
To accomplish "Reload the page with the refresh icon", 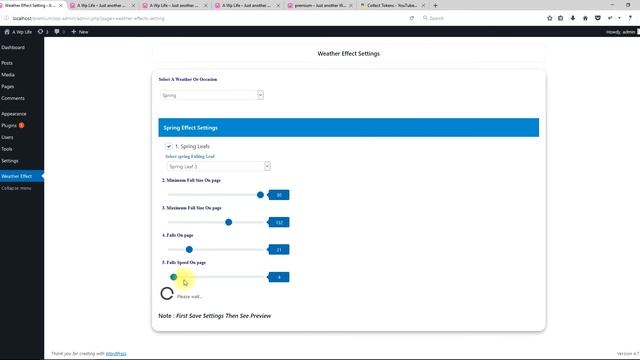I will coord(412,18).
